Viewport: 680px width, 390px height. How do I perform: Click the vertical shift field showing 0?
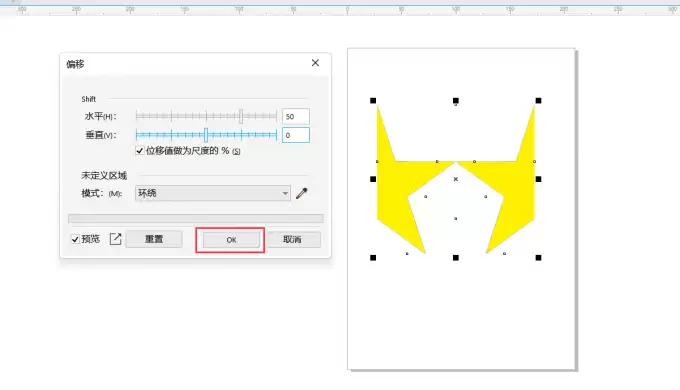296,135
